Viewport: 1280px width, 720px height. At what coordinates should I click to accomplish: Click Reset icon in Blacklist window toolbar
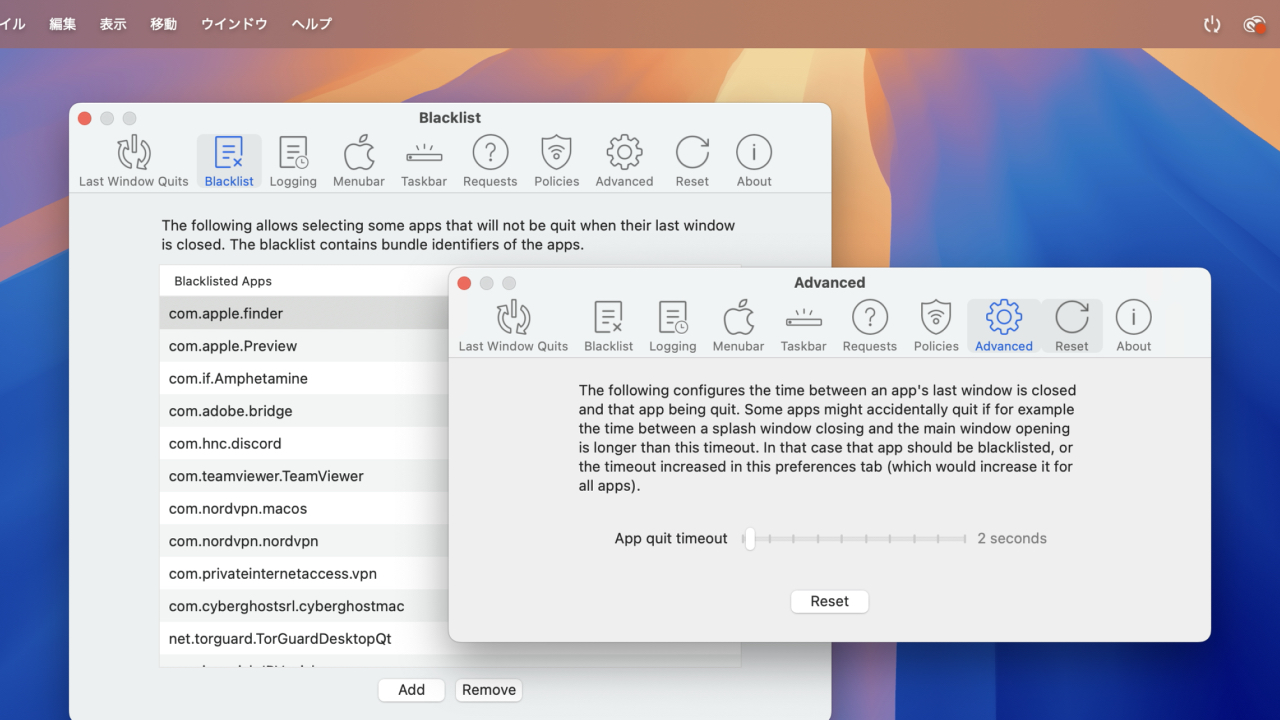click(692, 162)
